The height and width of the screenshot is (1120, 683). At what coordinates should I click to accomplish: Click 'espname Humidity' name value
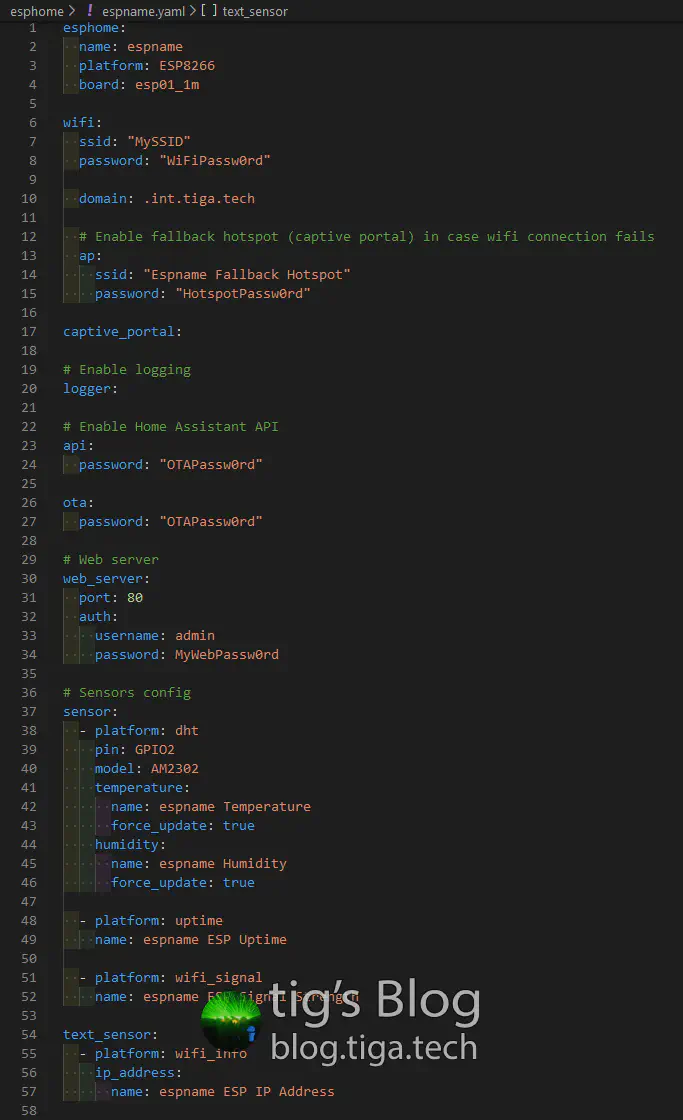coord(223,864)
